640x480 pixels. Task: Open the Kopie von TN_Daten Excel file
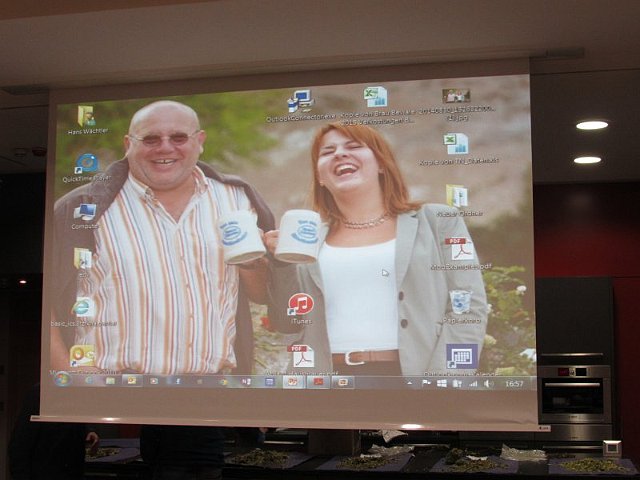pyautogui.click(x=456, y=144)
